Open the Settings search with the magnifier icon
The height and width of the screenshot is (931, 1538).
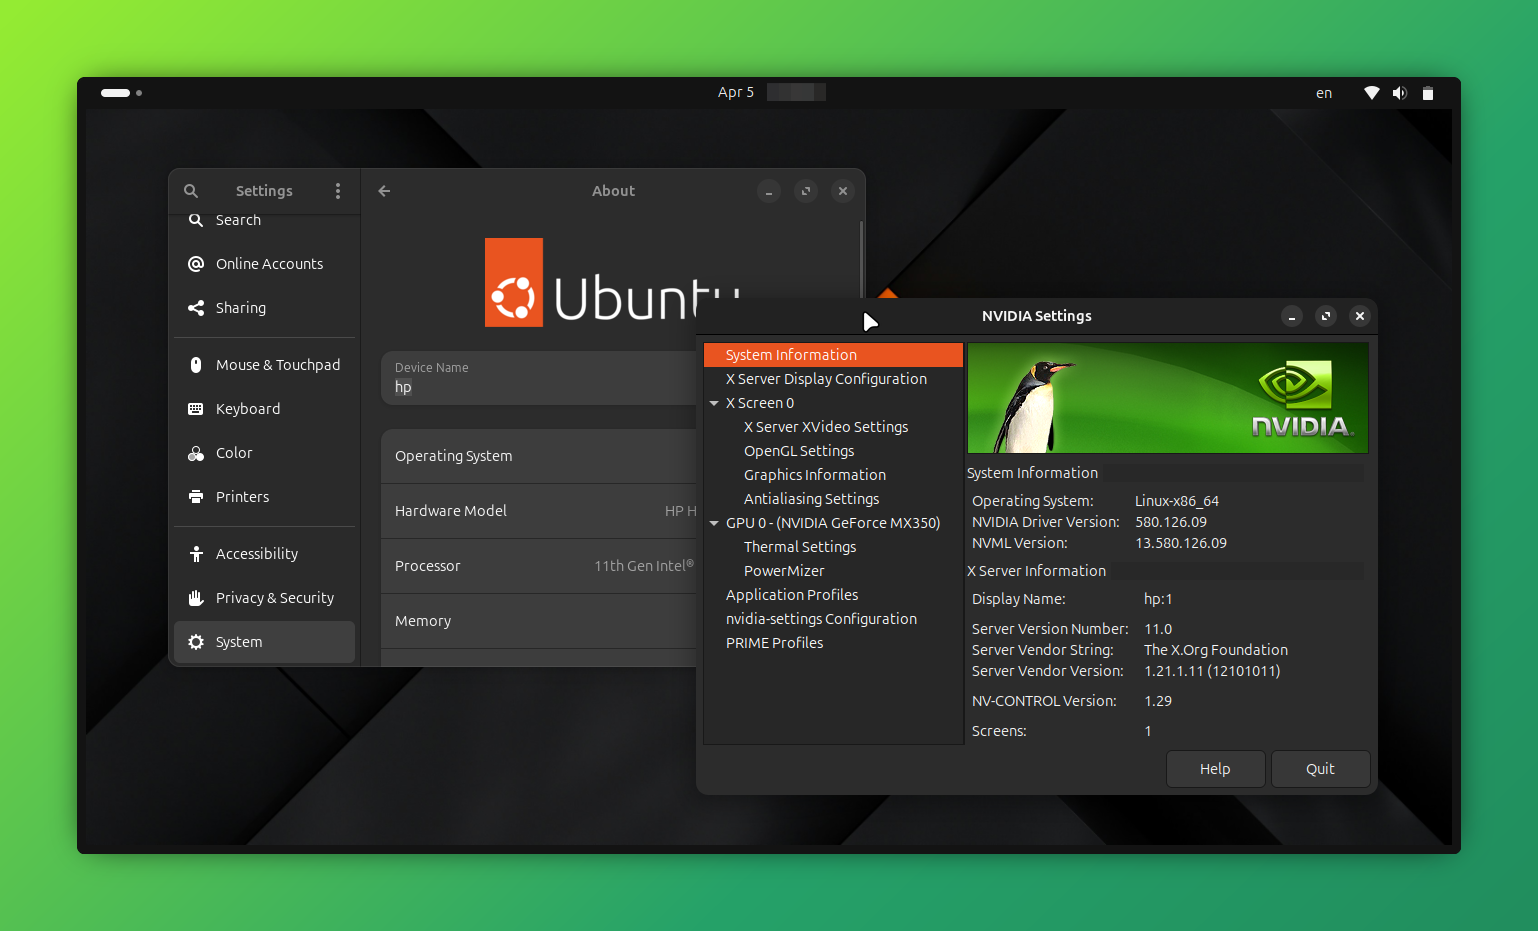pyautogui.click(x=191, y=190)
